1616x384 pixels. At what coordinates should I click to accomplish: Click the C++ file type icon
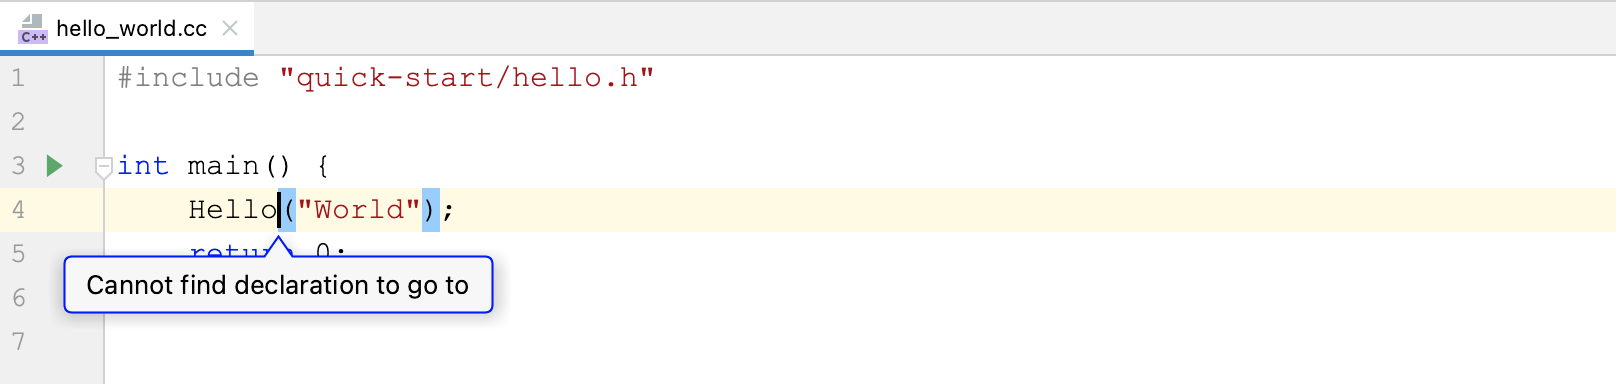pyautogui.click(x=33, y=28)
